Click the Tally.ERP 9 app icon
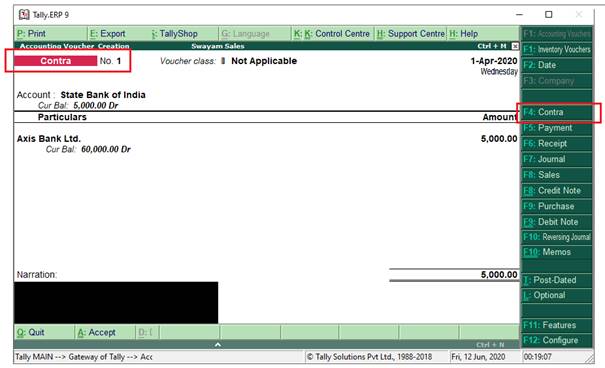 click(x=24, y=15)
